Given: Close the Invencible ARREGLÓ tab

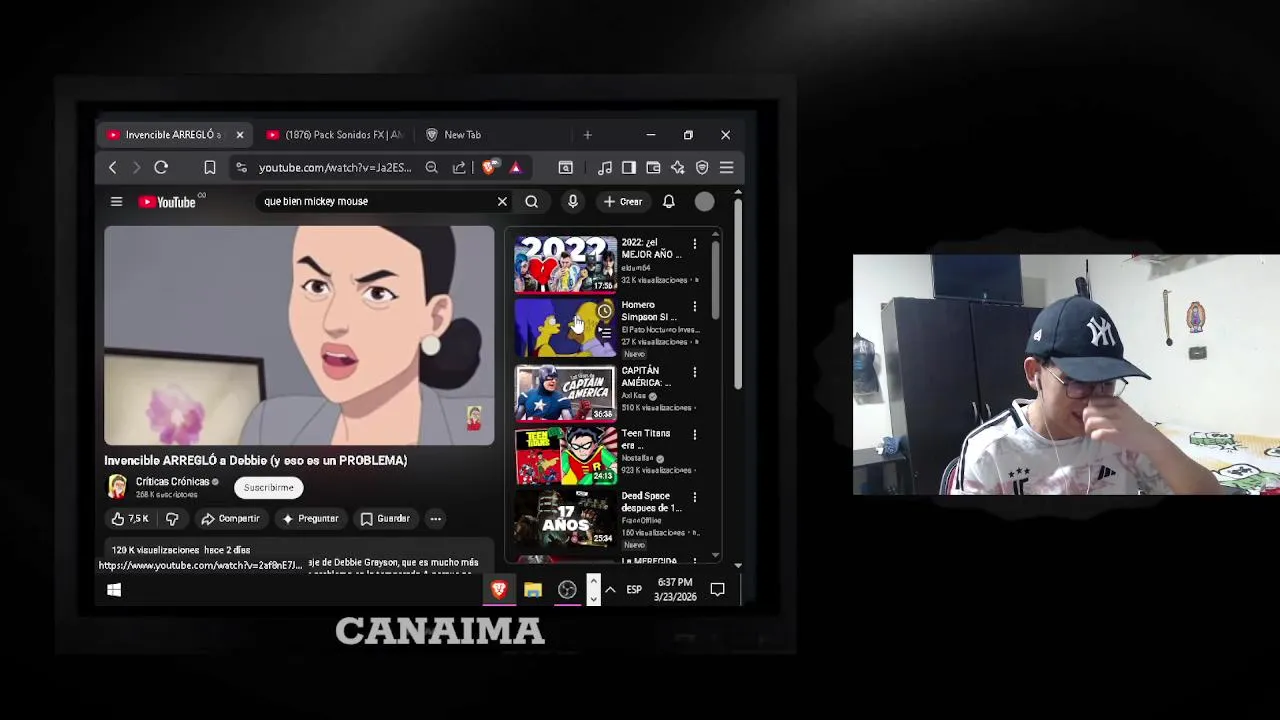Looking at the screenshot, I should (x=240, y=135).
